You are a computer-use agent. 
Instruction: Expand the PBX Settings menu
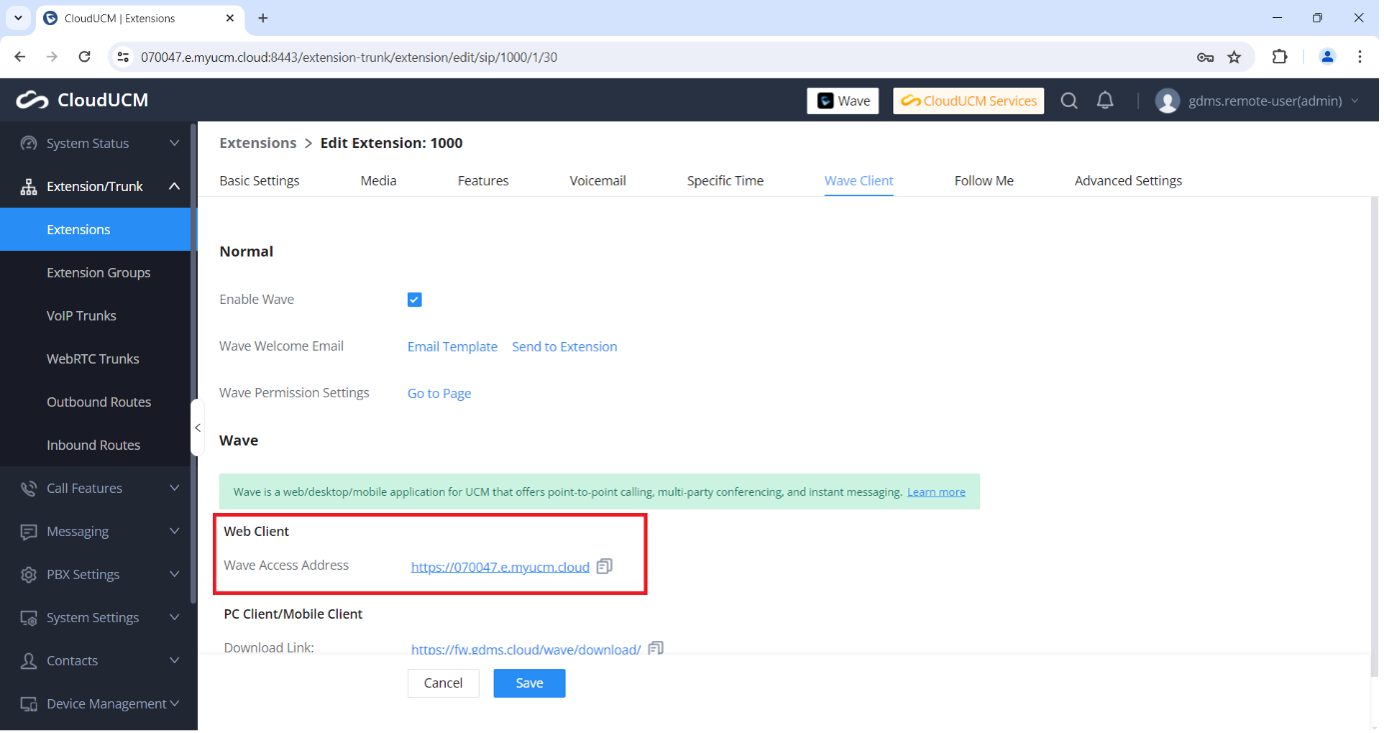pyautogui.click(x=98, y=574)
